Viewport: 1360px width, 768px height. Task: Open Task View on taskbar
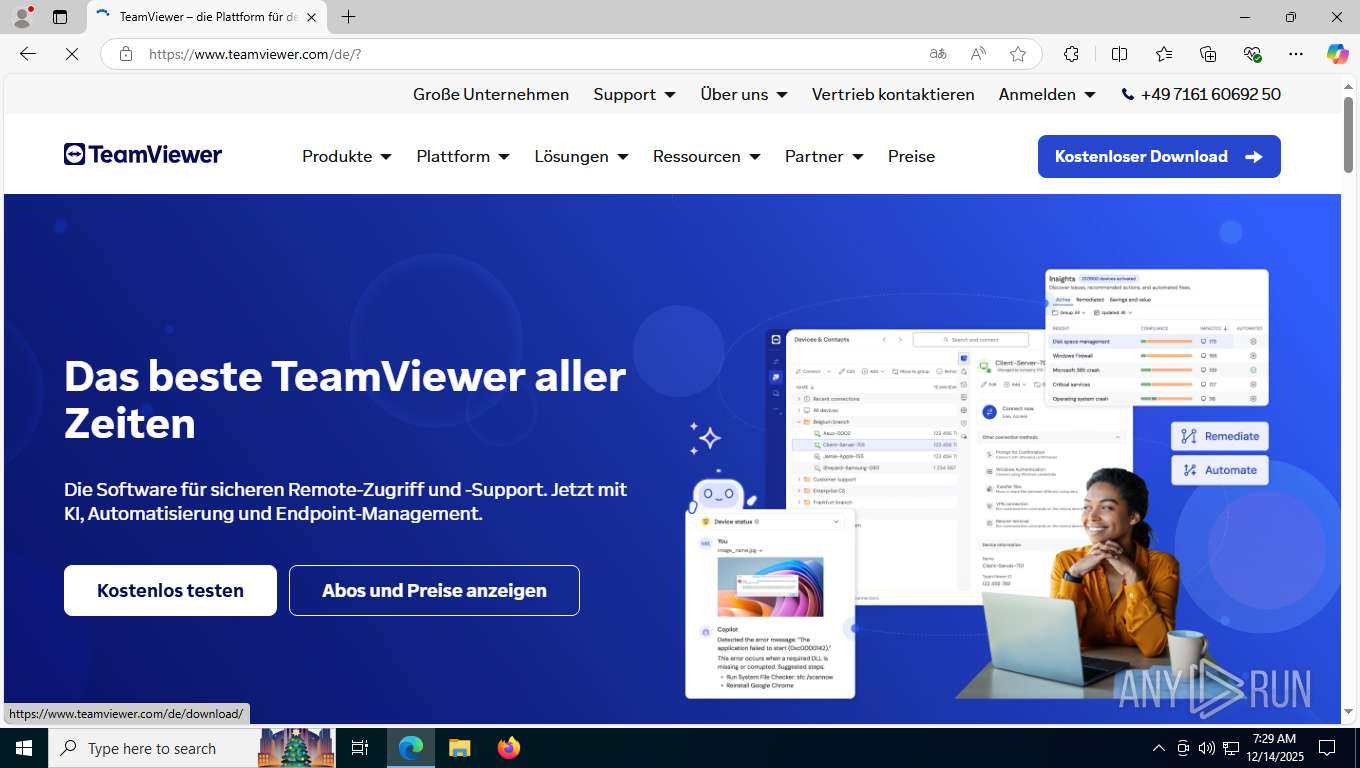360,748
